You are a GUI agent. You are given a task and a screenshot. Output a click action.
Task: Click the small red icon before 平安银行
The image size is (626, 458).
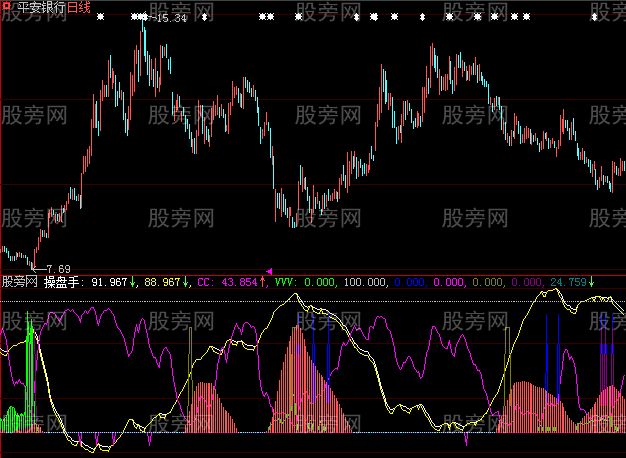pyautogui.click(x=5, y=7)
